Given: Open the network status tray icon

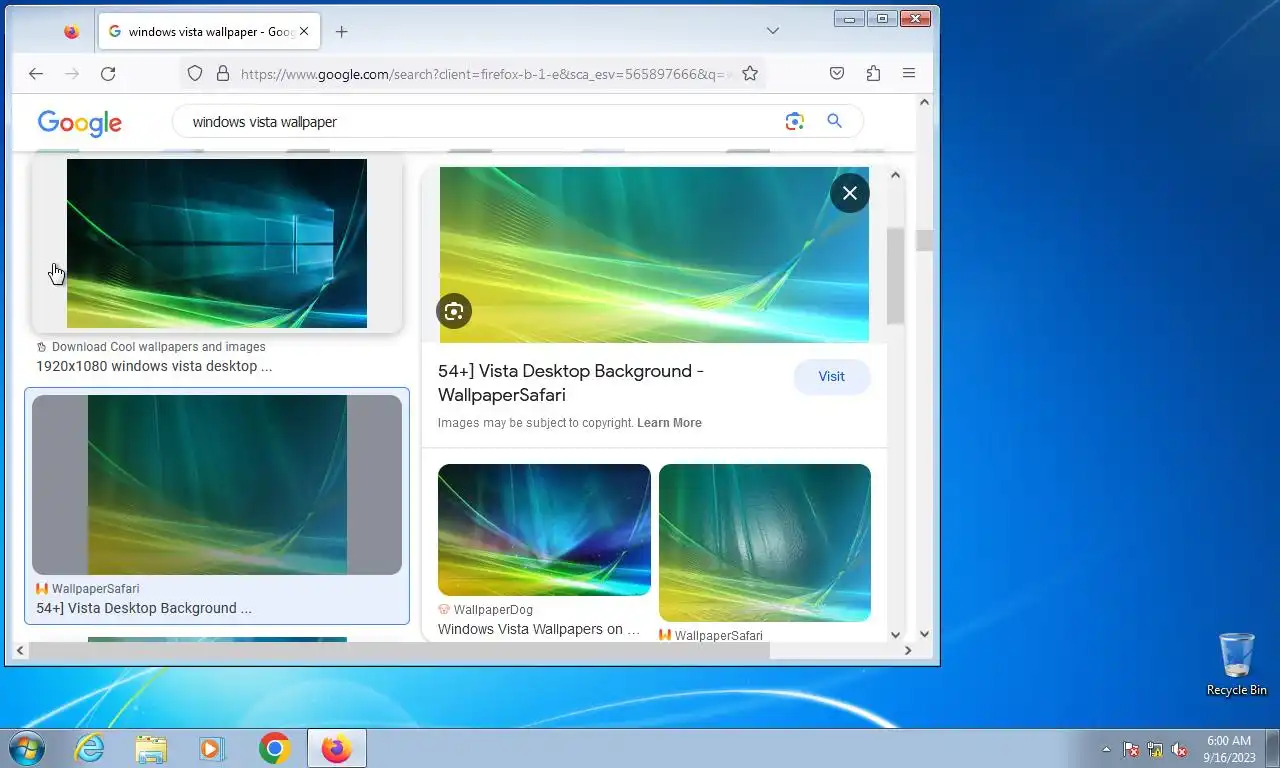Looking at the screenshot, I should [x=1155, y=749].
